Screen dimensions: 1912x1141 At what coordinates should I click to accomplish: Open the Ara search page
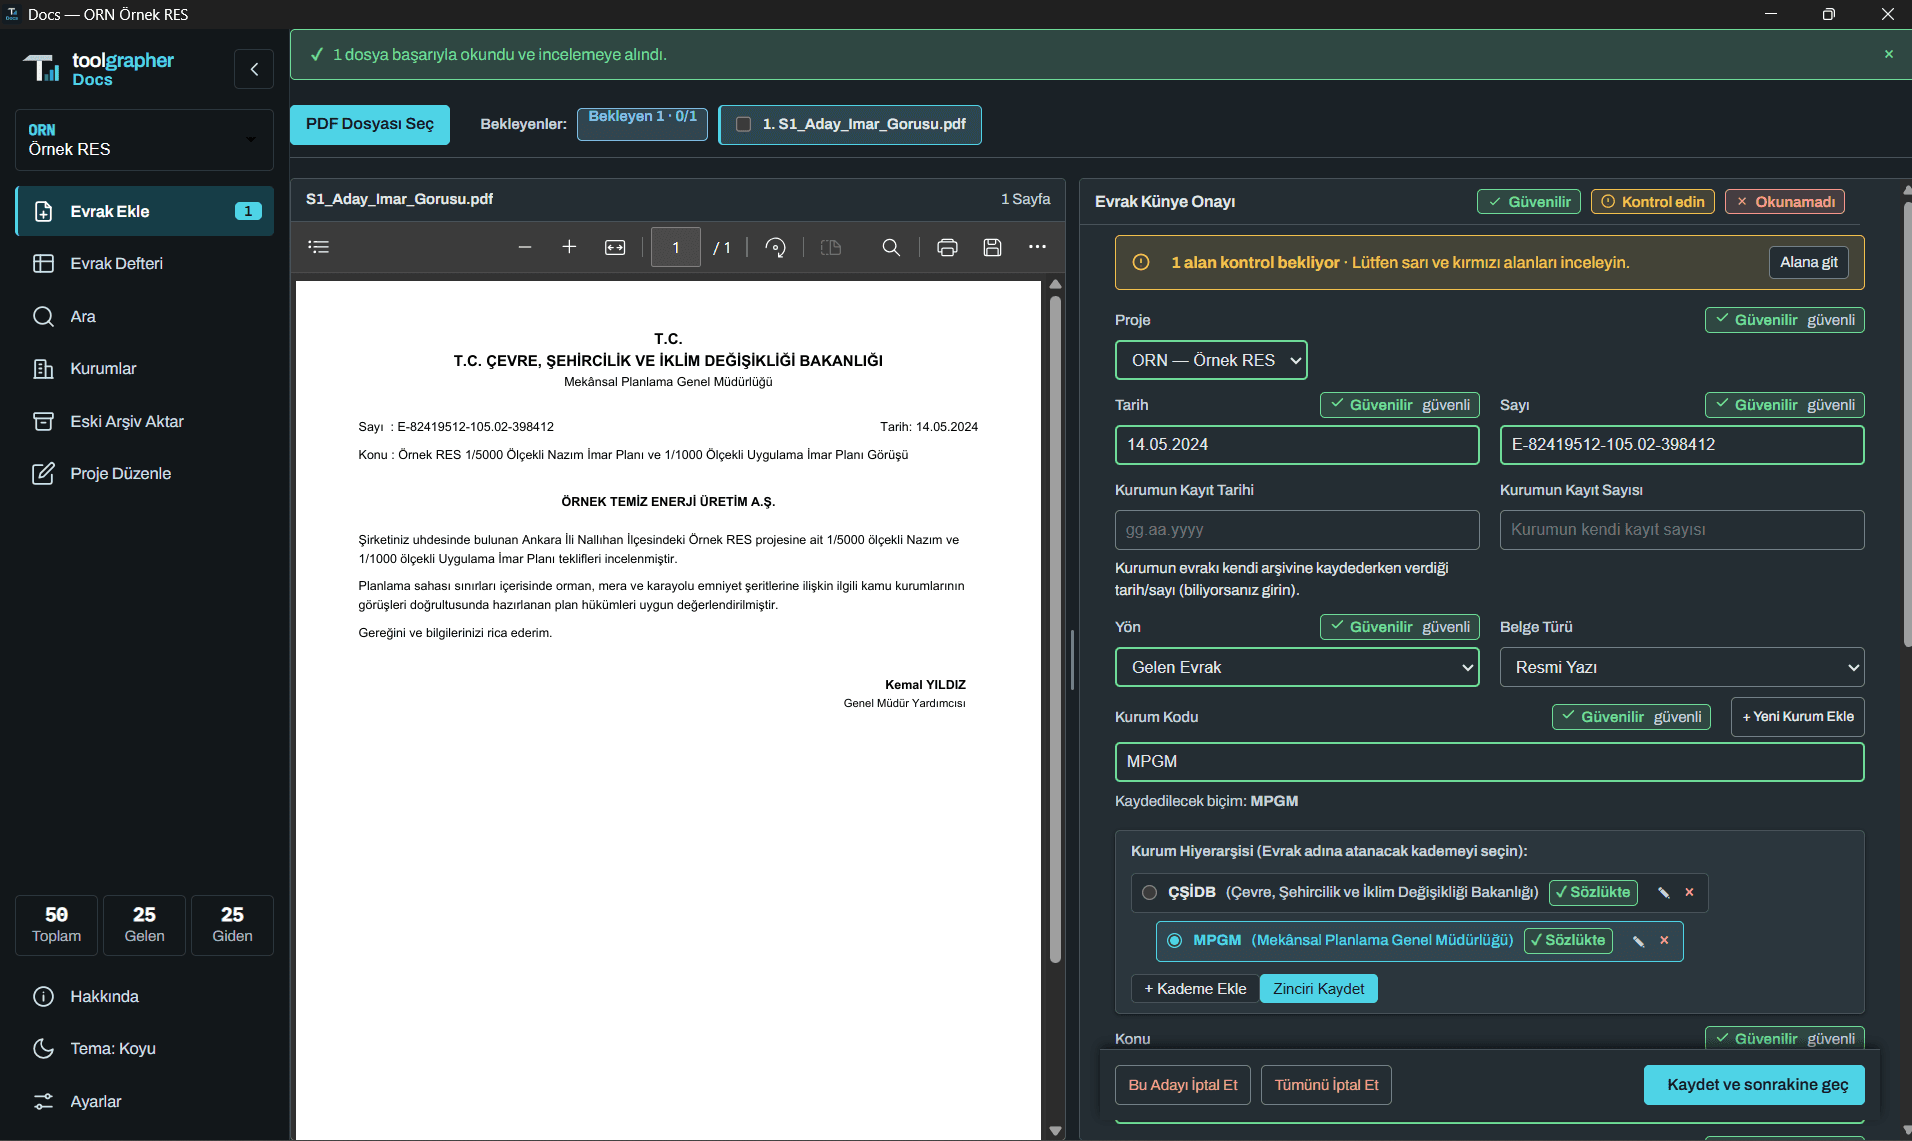(x=144, y=316)
